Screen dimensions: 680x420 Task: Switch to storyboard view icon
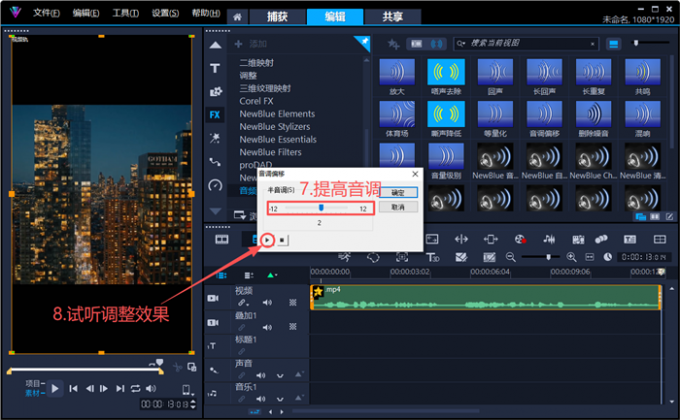tap(222, 240)
